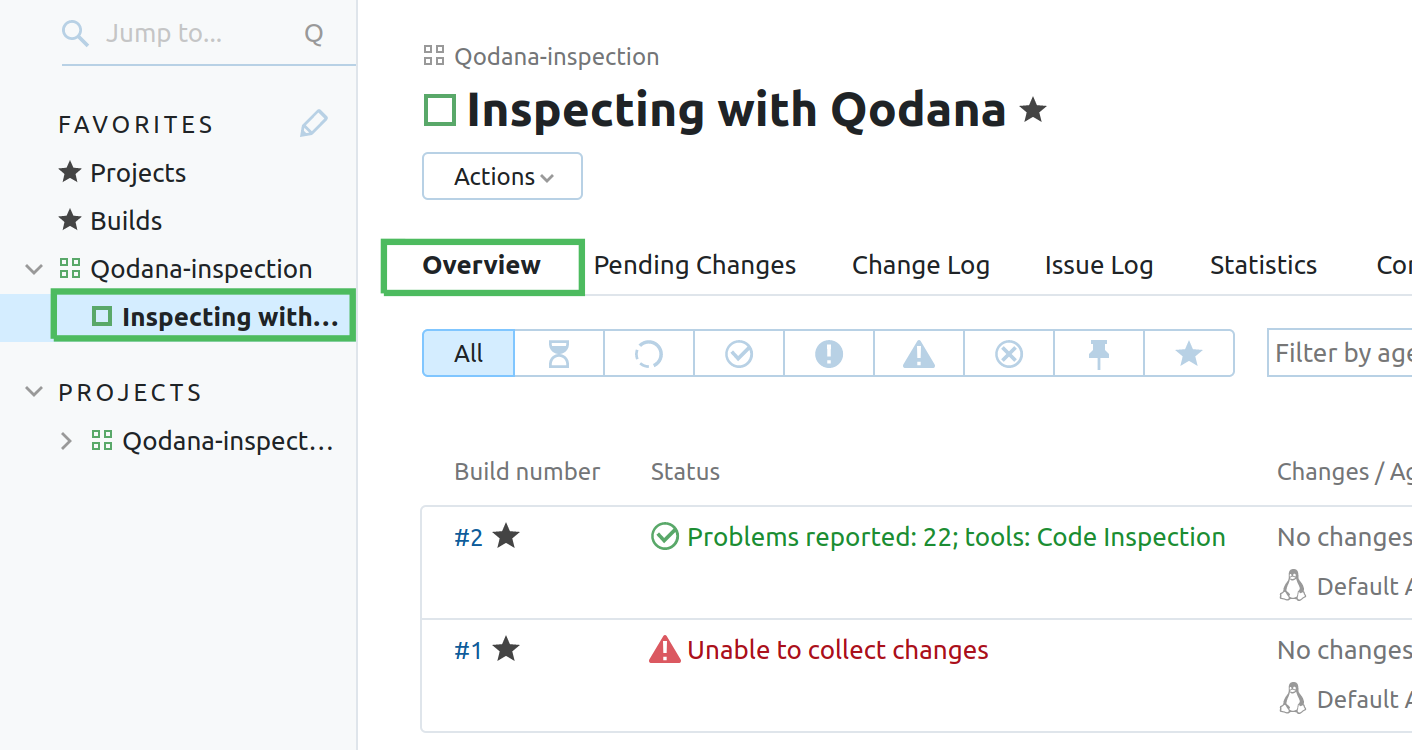Open build #2 link
Image resolution: width=1412 pixels, height=750 pixels.
(468, 538)
